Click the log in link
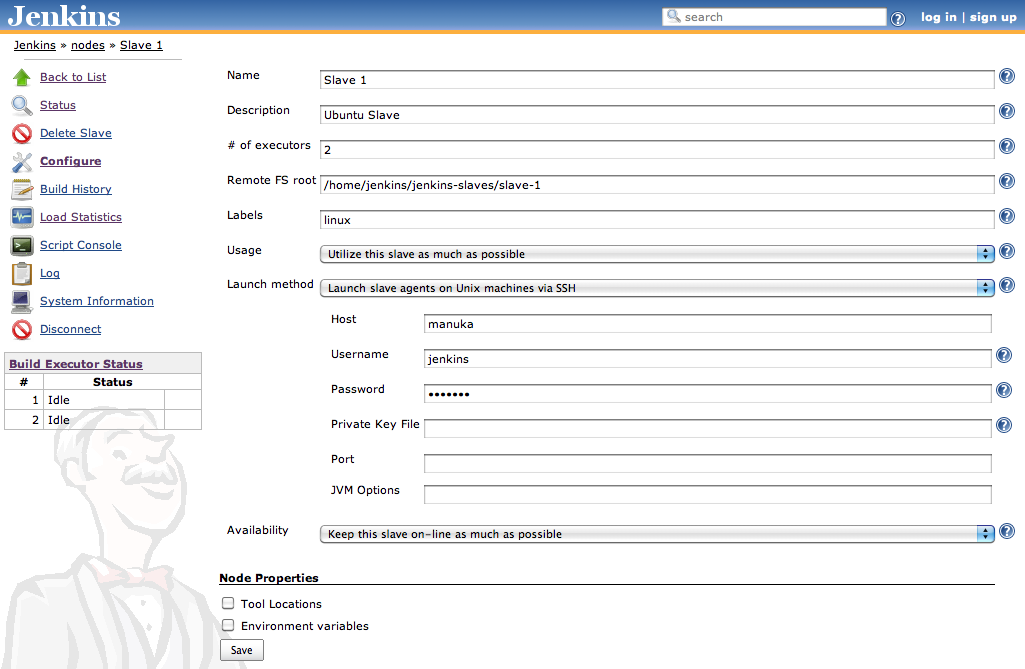This screenshot has width=1025, height=669. [939, 18]
